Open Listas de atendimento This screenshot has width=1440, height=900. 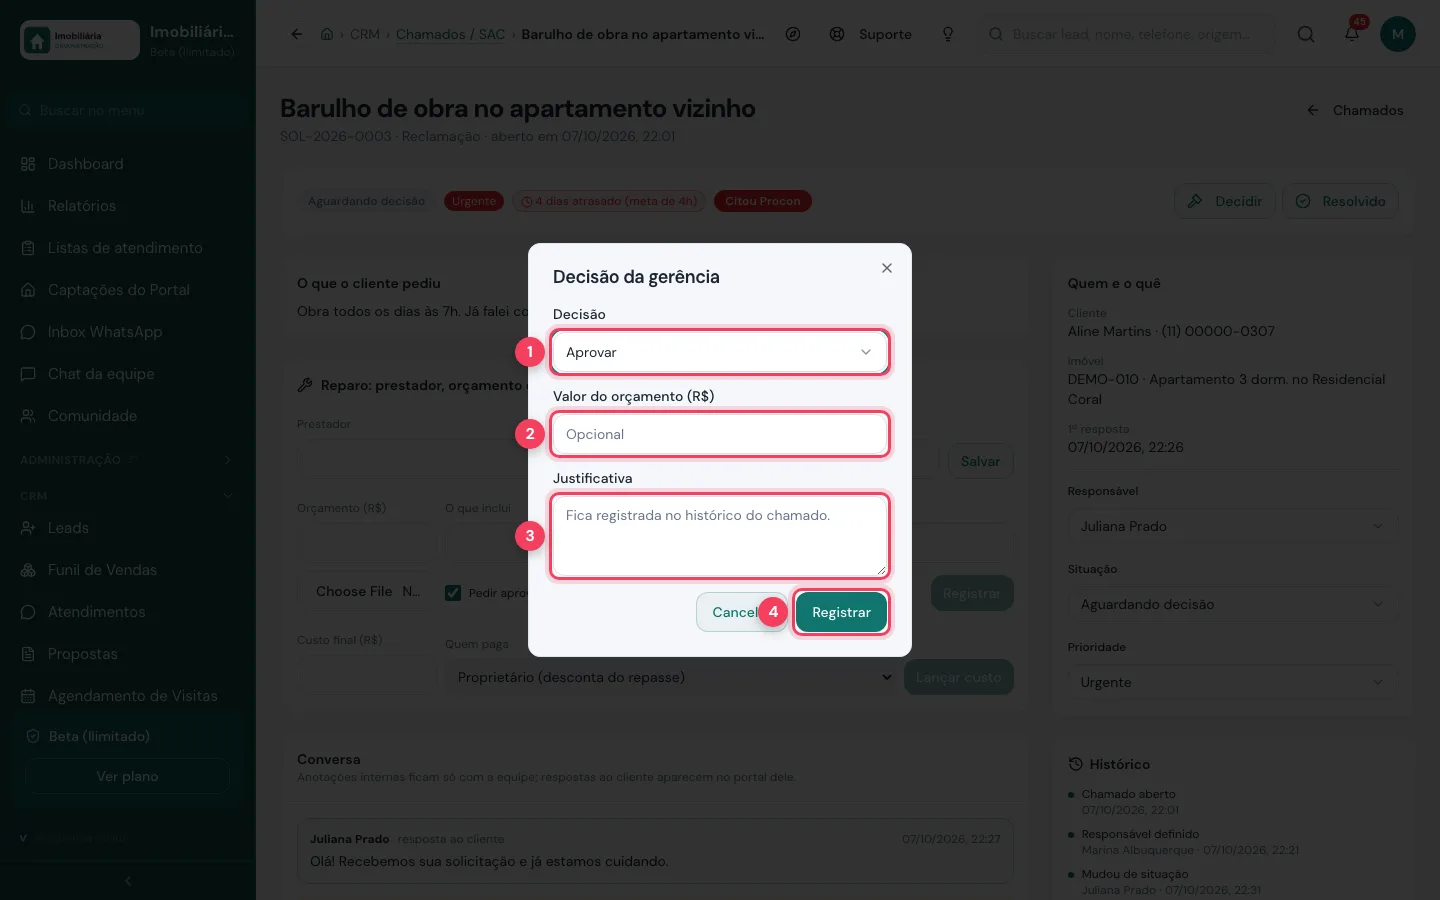128,248
